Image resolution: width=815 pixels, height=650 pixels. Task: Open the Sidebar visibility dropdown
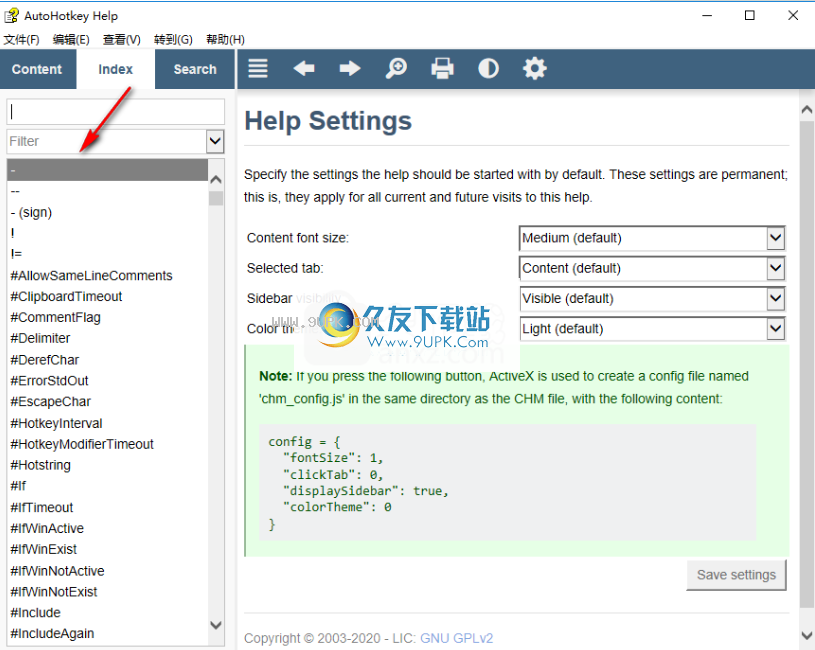(652, 298)
